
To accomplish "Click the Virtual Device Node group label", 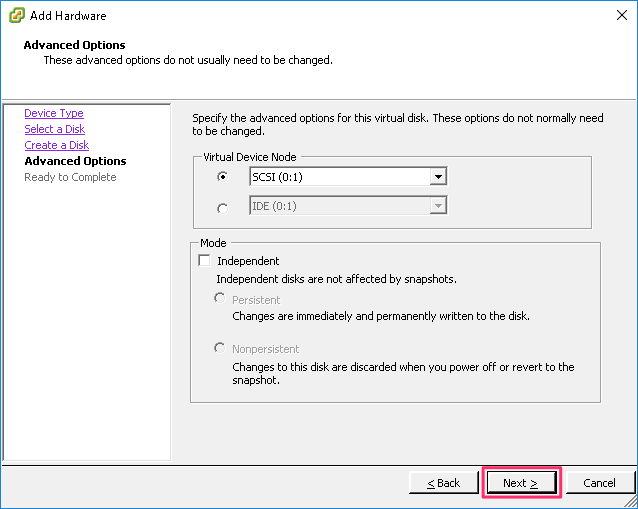I will 250,157.
